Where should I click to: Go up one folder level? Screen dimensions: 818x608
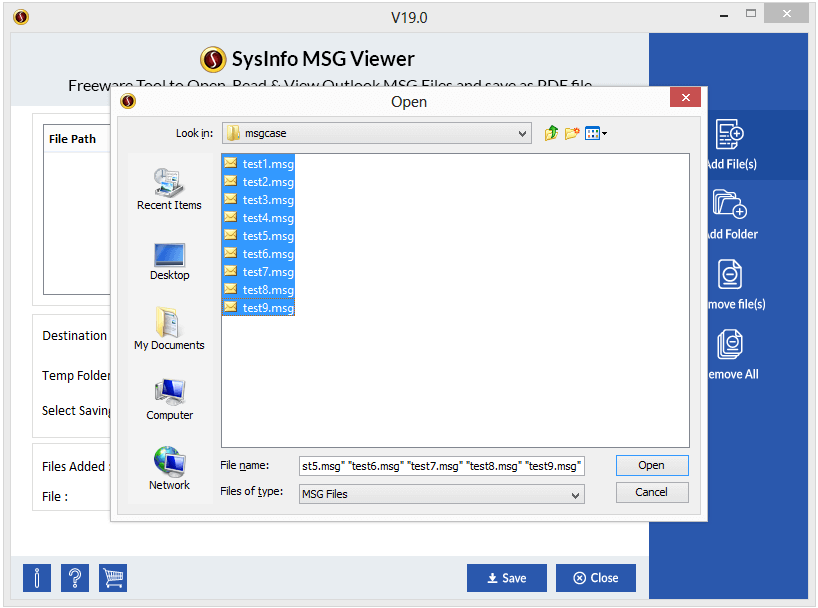click(x=551, y=133)
